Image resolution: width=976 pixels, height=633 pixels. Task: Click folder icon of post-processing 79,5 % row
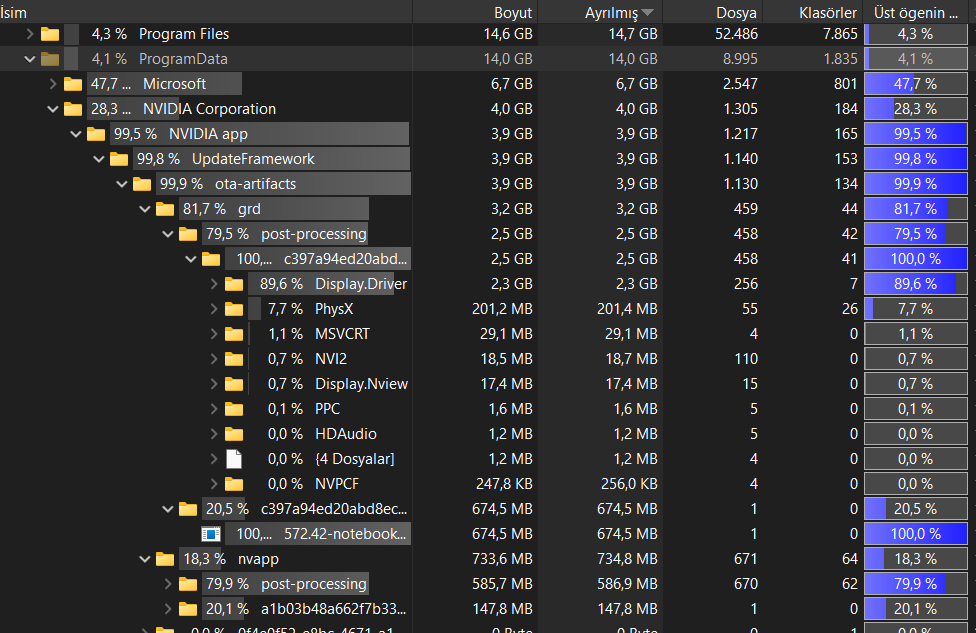(x=188, y=234)
